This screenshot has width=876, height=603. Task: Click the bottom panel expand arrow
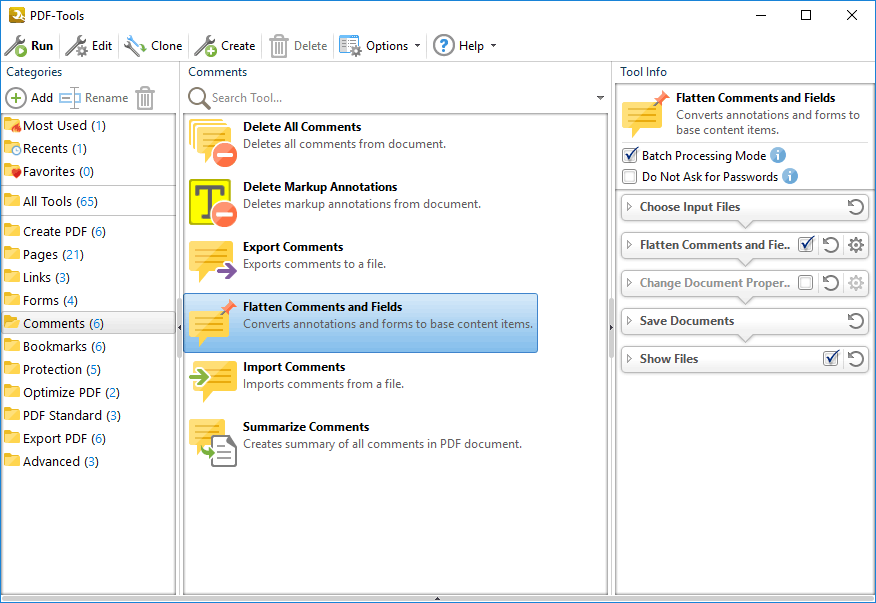(x=437, y=599)
